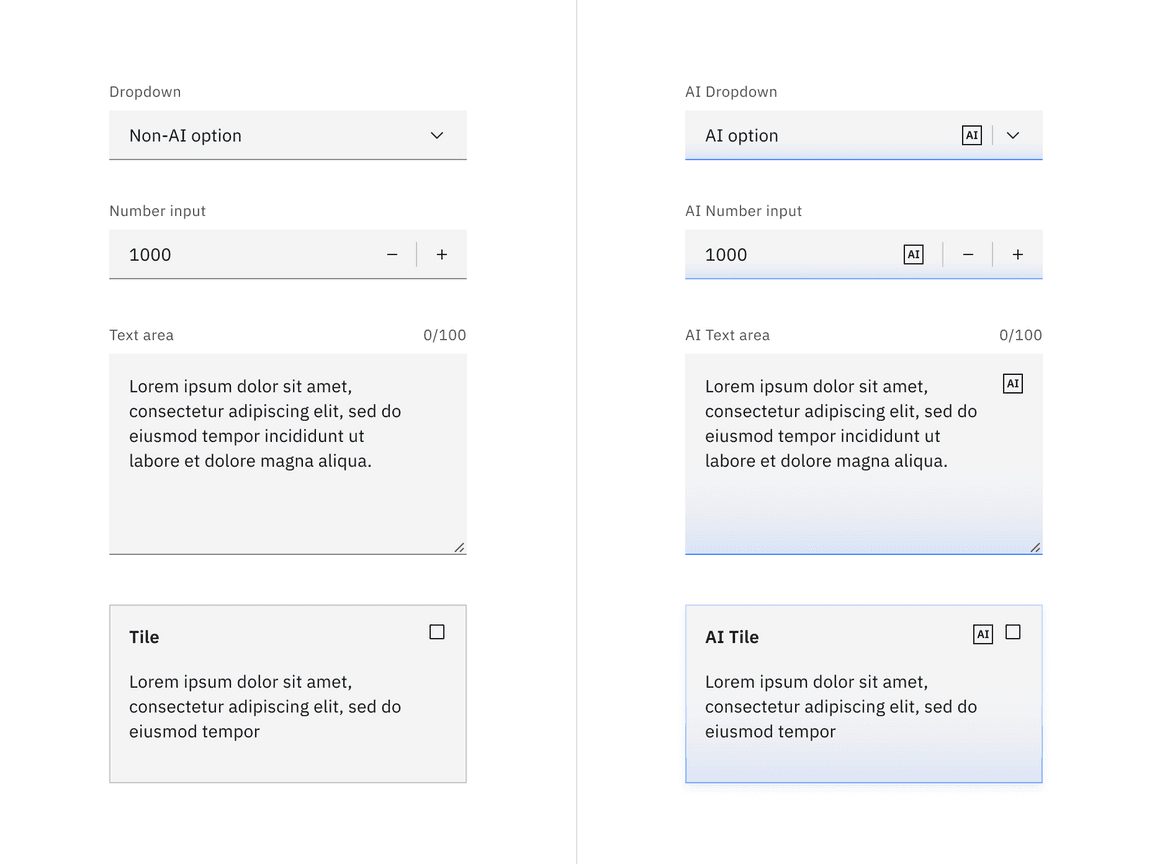Click the 0/100 counter above AI Text area
The image size is (1152, 864).
point(1020,335)
